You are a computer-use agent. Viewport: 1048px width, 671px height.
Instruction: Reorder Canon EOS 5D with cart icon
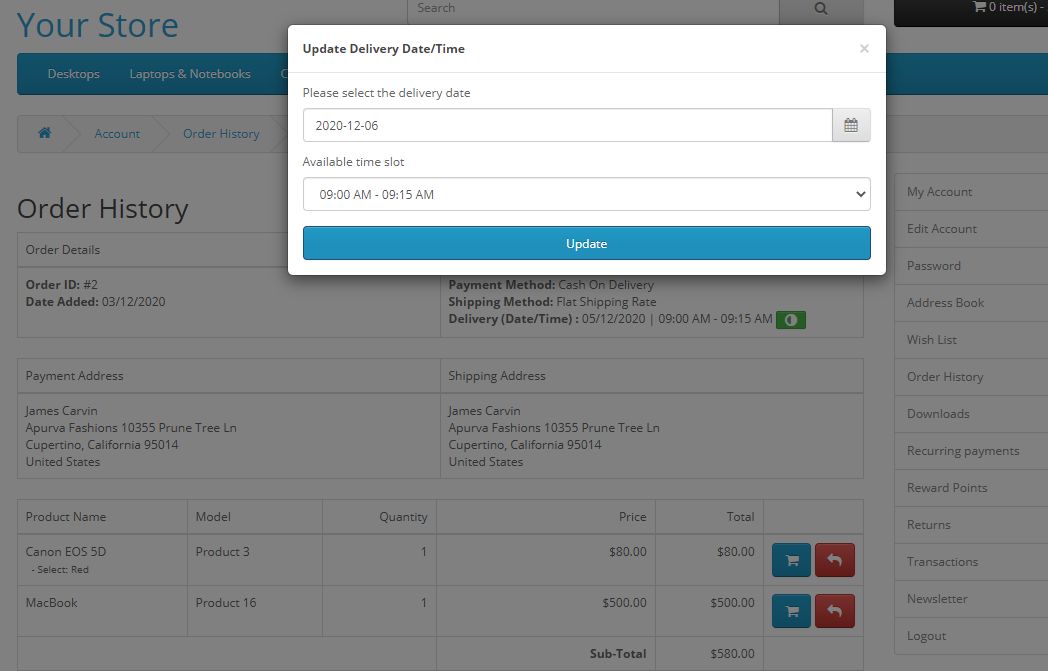click(x=792, y=561)
